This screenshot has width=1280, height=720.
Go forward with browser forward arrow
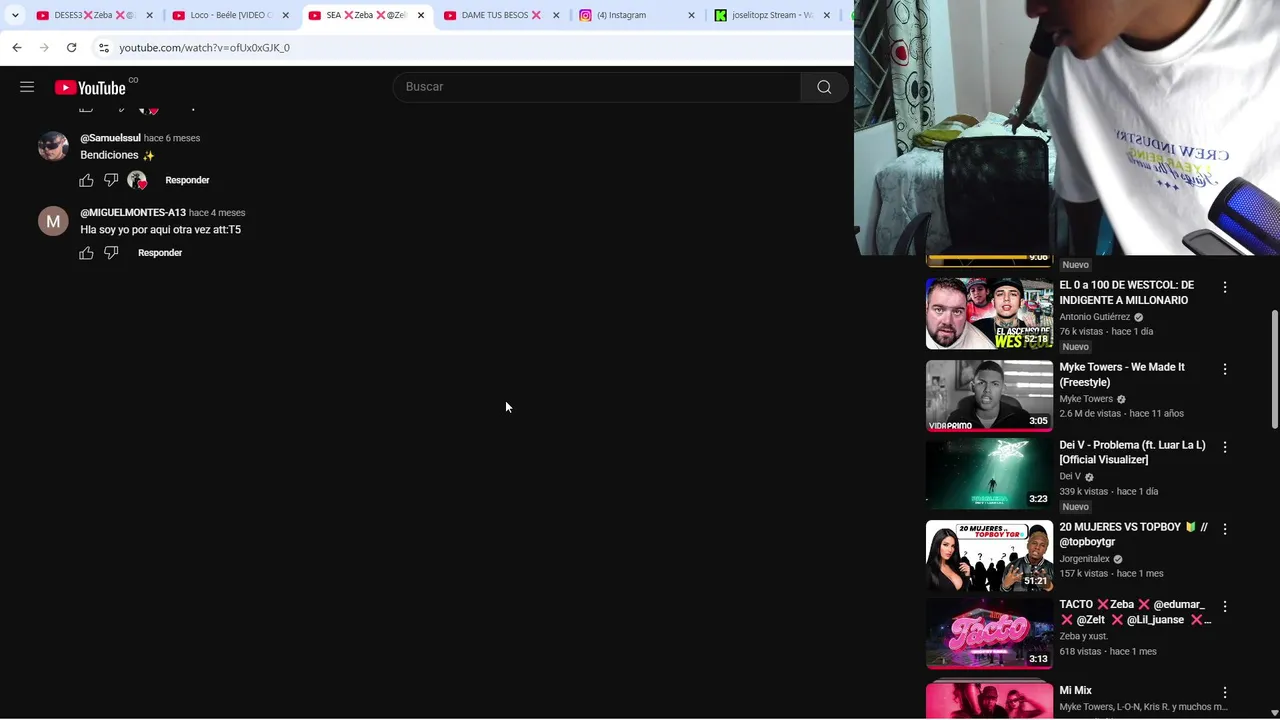click(44, 47)
